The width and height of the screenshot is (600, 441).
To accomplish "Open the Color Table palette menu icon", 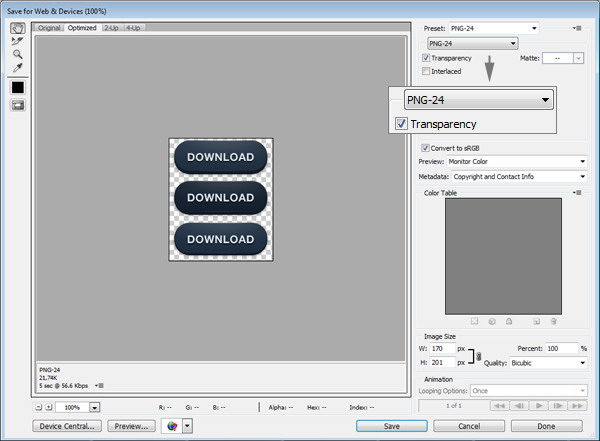I will click(577, 193).
